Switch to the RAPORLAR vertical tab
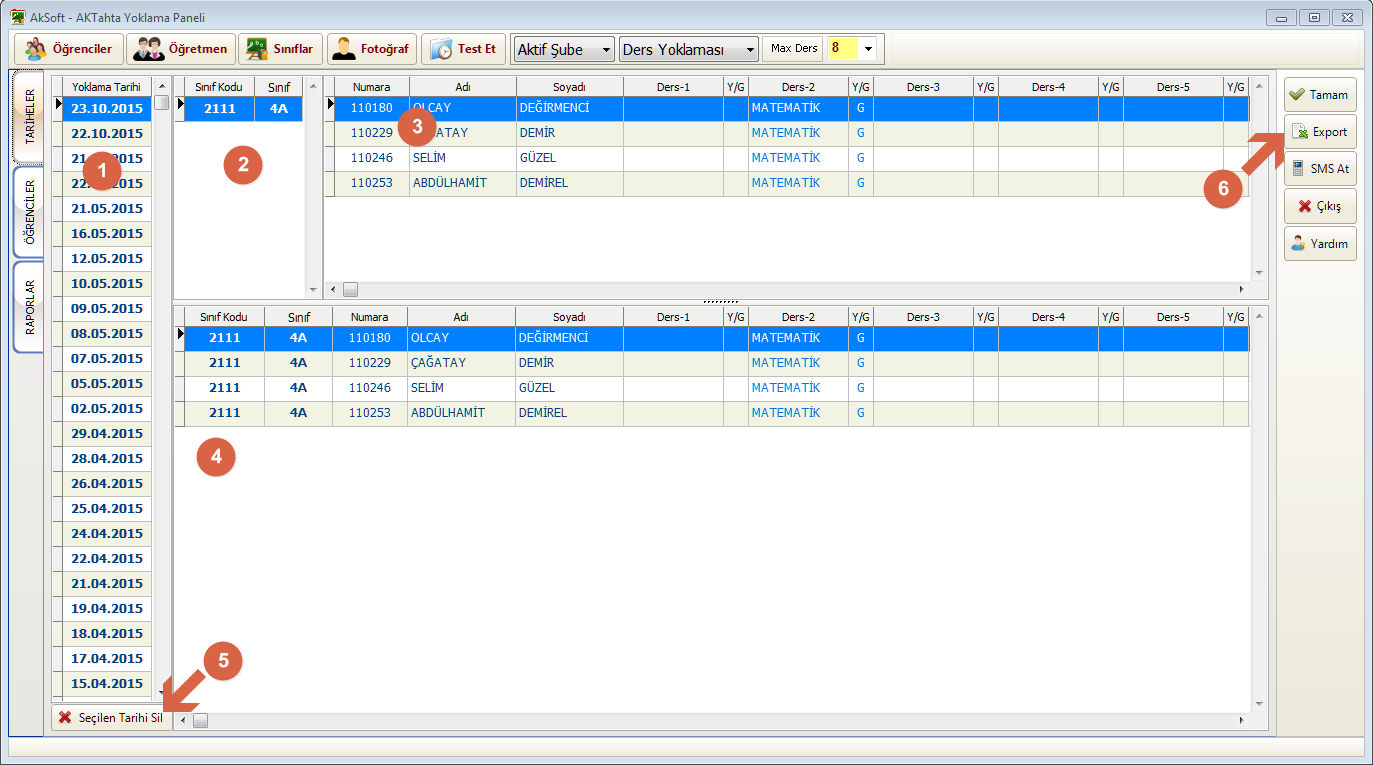The width and height of the screenshot is (1373, 765). coord(29,307)
